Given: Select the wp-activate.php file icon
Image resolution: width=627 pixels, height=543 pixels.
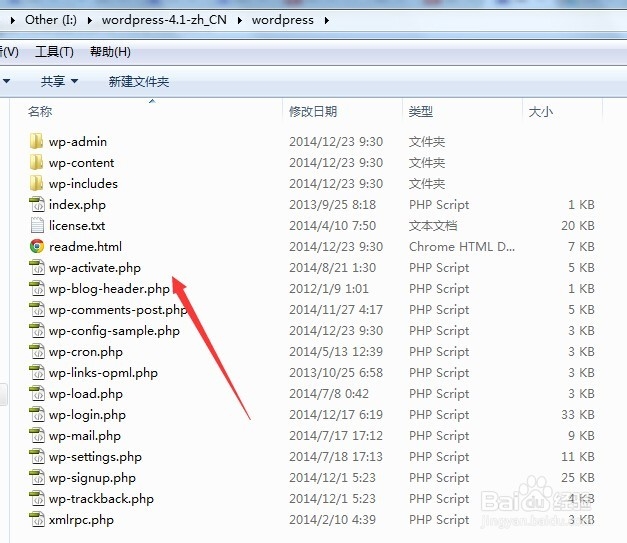Looking at the screenshot, I should (37, 267).
